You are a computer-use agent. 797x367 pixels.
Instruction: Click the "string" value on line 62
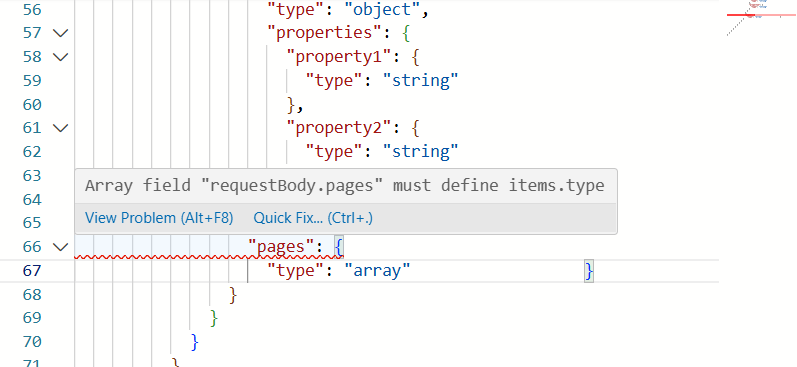click(x=420, y=151)
